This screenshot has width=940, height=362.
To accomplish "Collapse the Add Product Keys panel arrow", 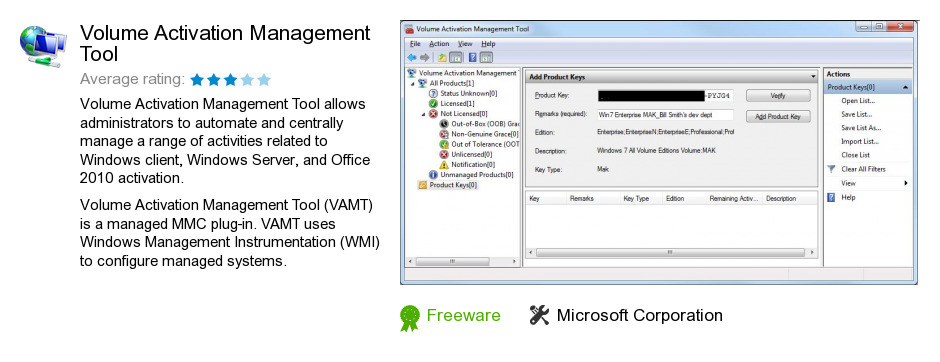I will click(x=813, y=77).
